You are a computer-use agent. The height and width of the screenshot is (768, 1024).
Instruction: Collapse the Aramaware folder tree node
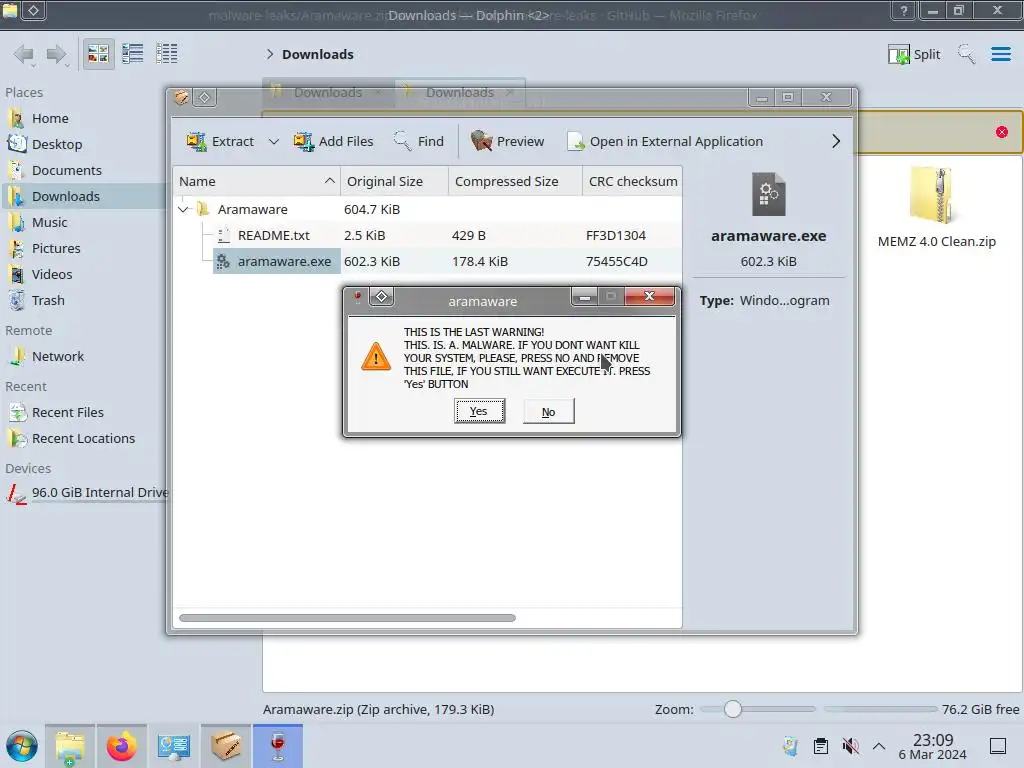[x=184, y=209]
